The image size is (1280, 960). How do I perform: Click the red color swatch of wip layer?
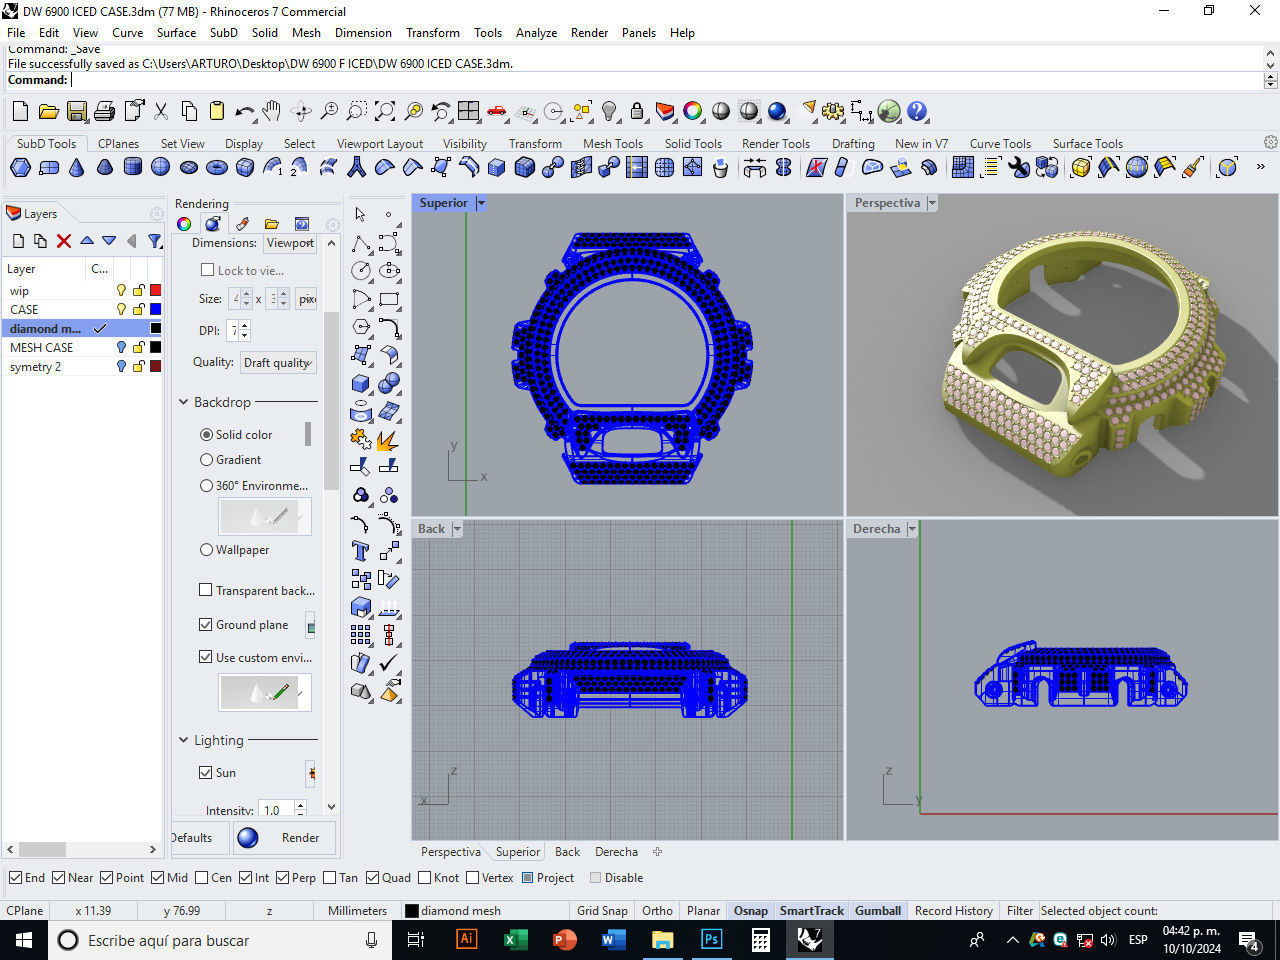[155, 291]
